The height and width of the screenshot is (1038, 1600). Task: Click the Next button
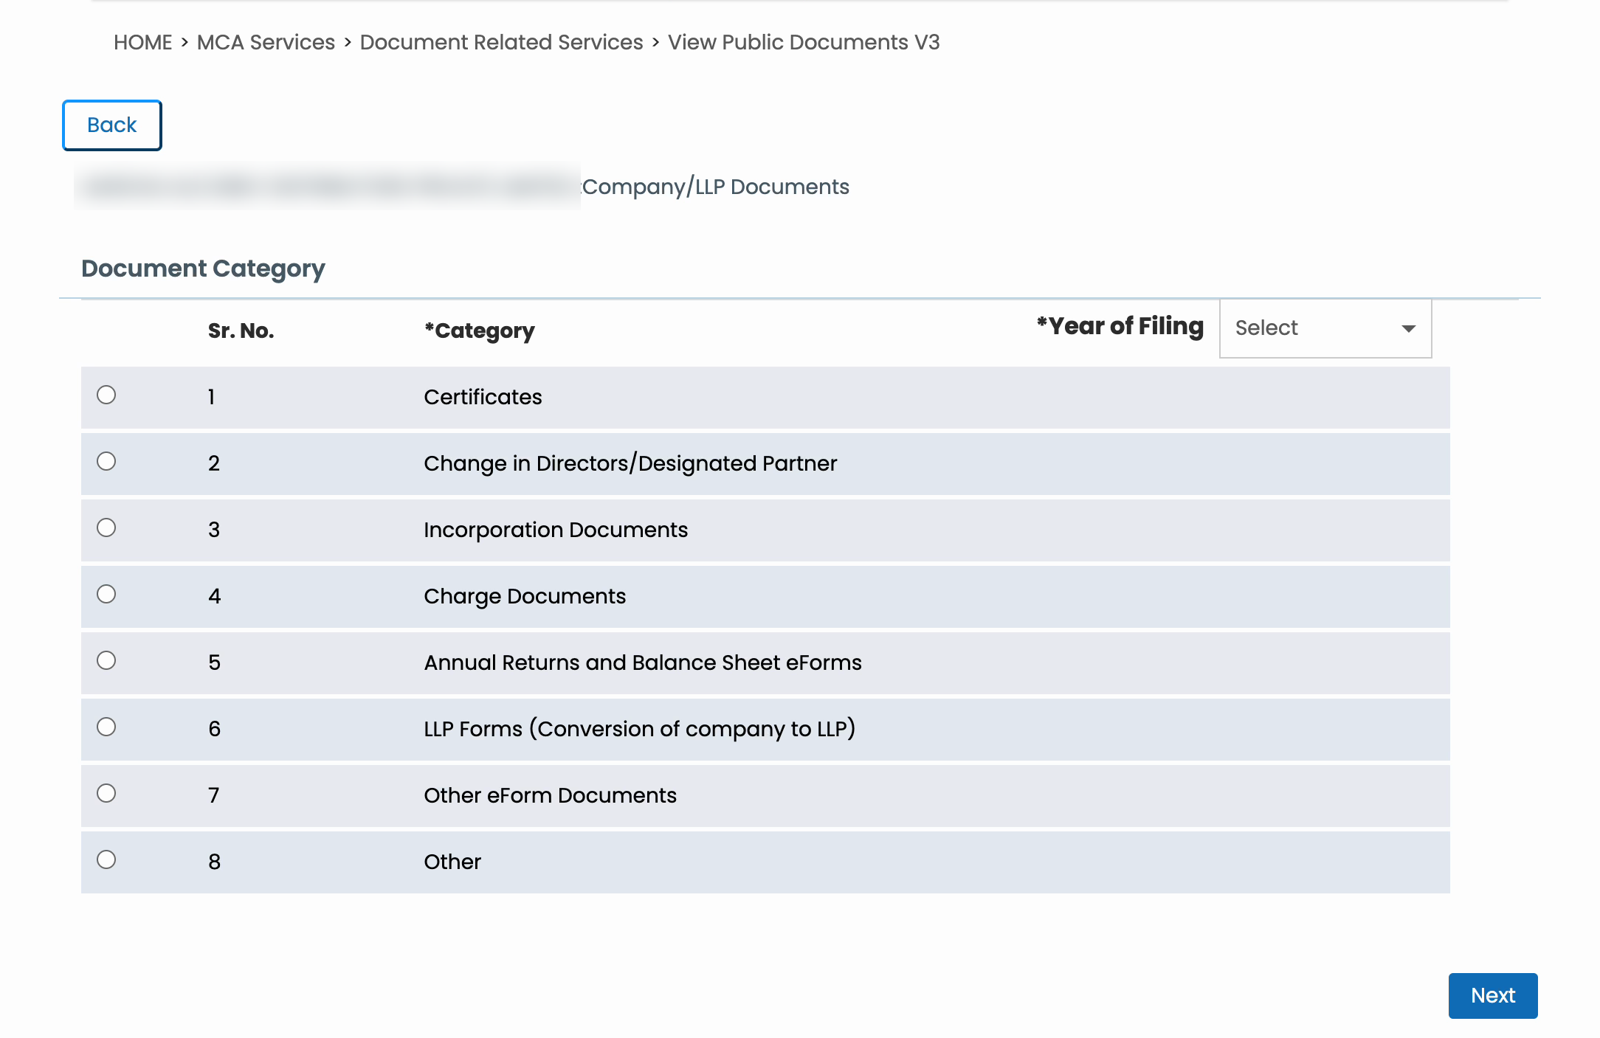(1492, 995)
